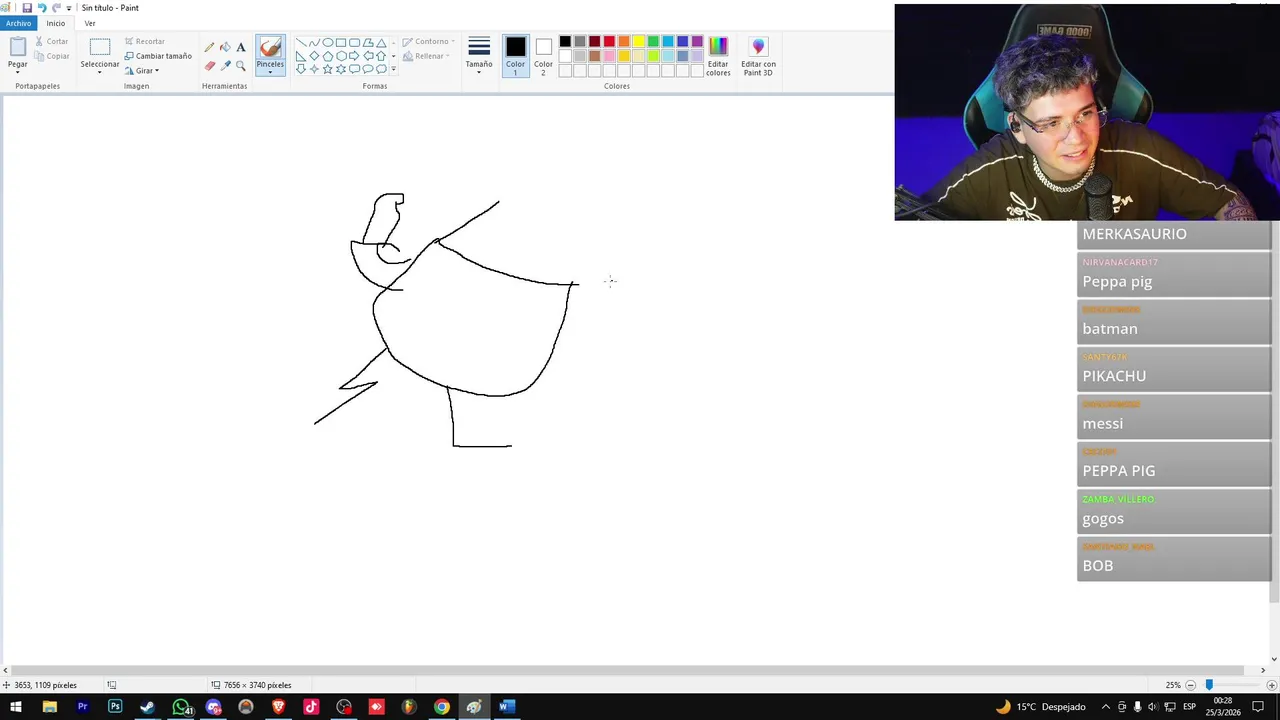Pick the cloud callout shape
Viewport: 1280px width, 720px height.
pyautogui.click(x=381, y=69)
